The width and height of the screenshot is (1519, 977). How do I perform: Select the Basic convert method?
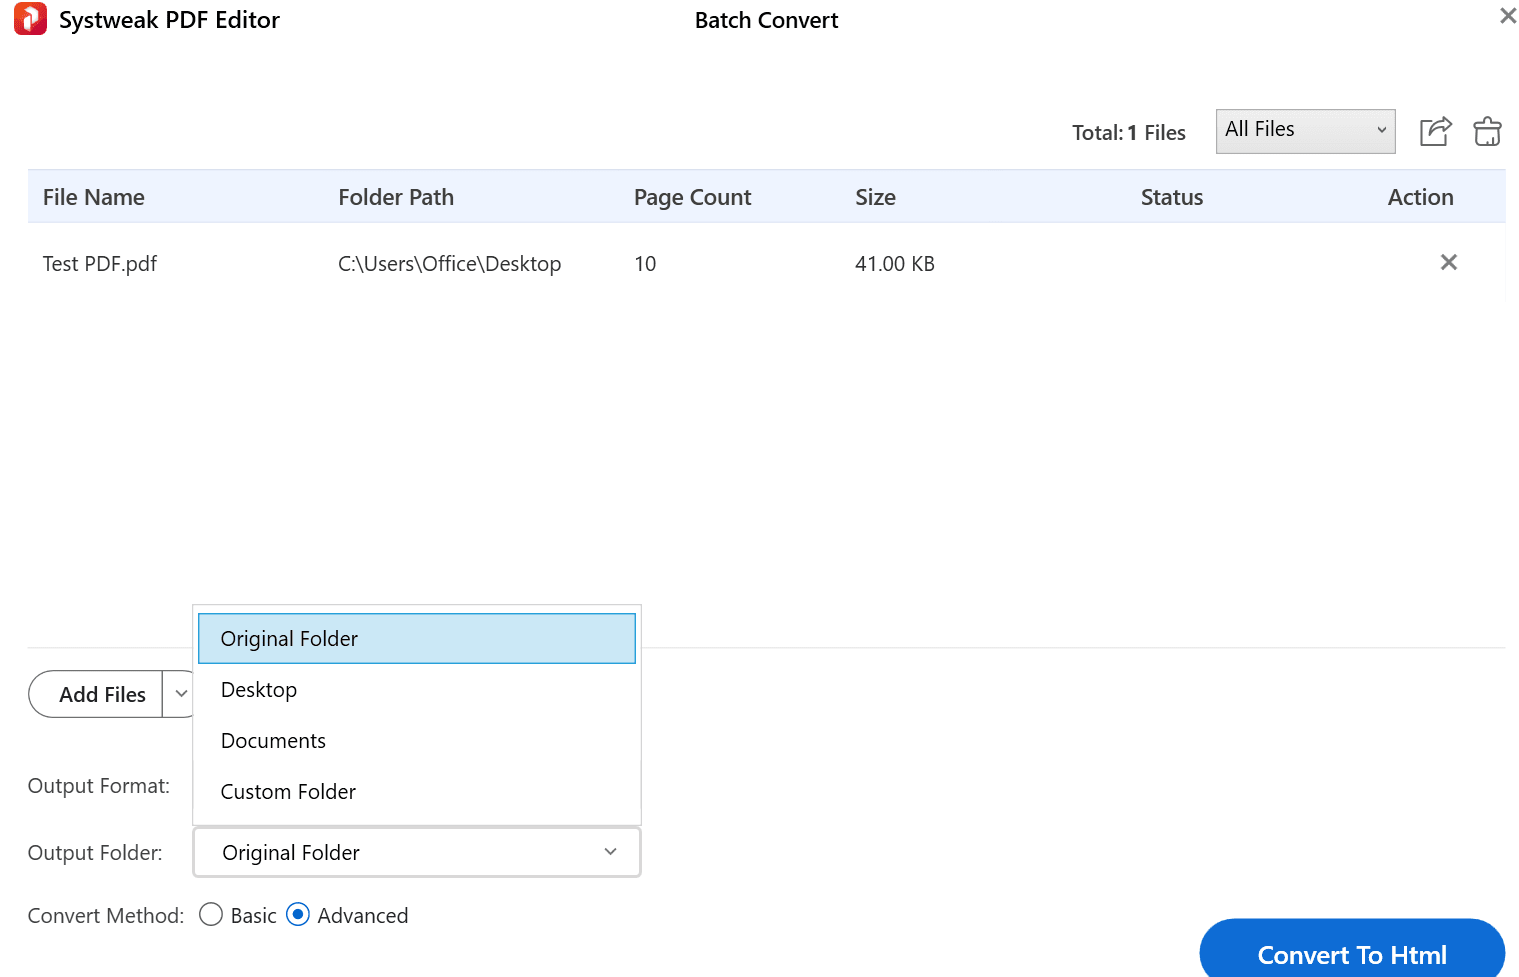point(211,914)
